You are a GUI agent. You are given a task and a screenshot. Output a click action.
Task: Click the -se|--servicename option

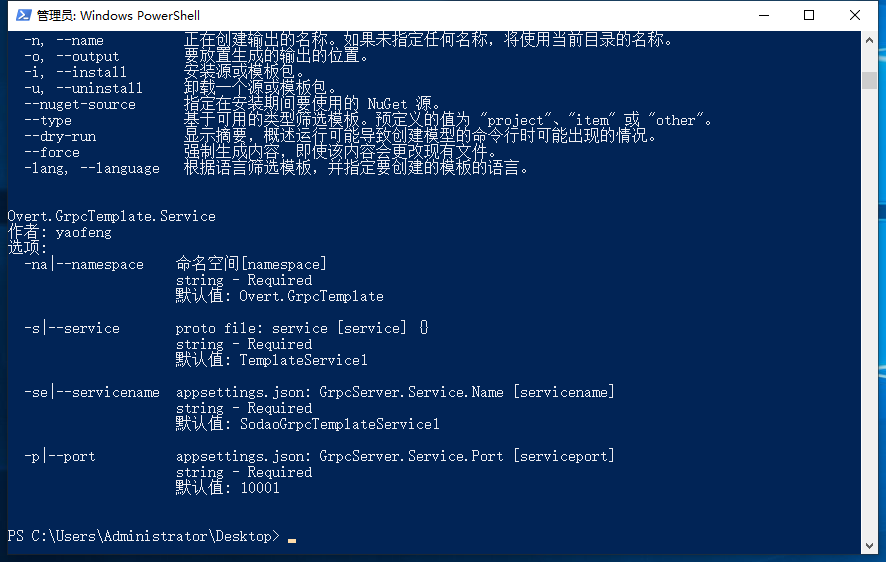pos(92,392)
